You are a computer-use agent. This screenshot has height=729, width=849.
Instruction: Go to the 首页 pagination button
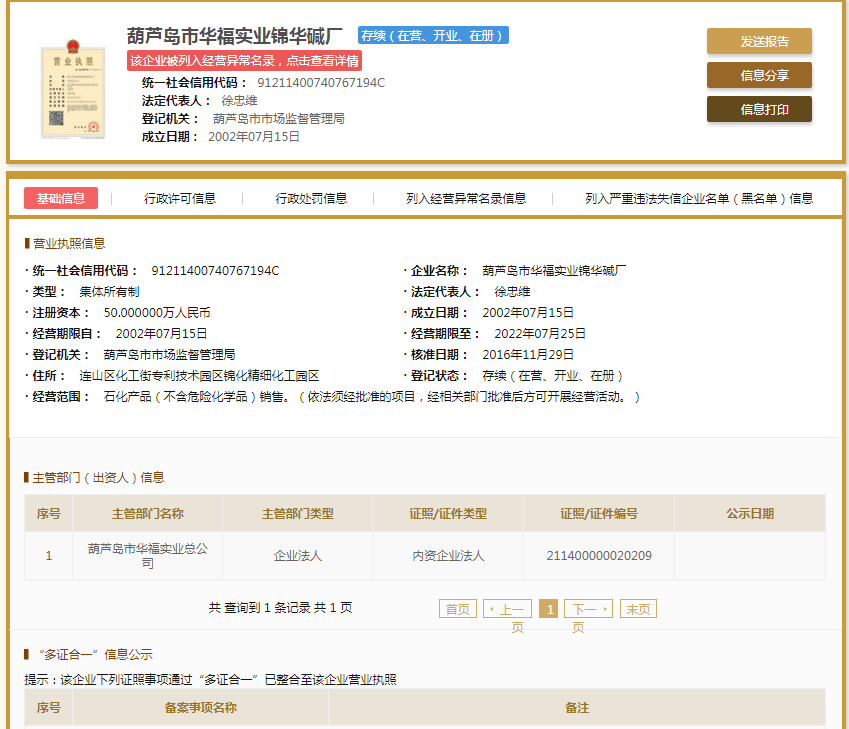click(457, 607)
